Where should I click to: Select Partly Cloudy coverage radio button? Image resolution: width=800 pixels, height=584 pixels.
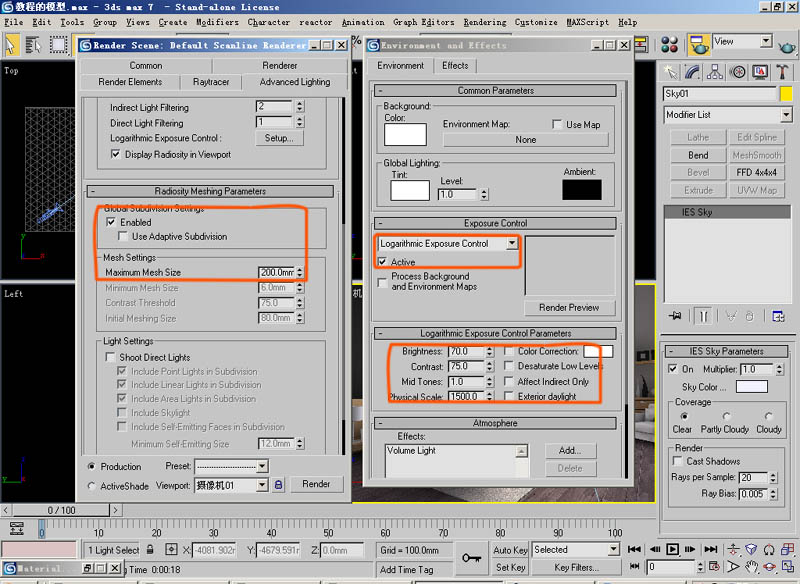(727, 416)
